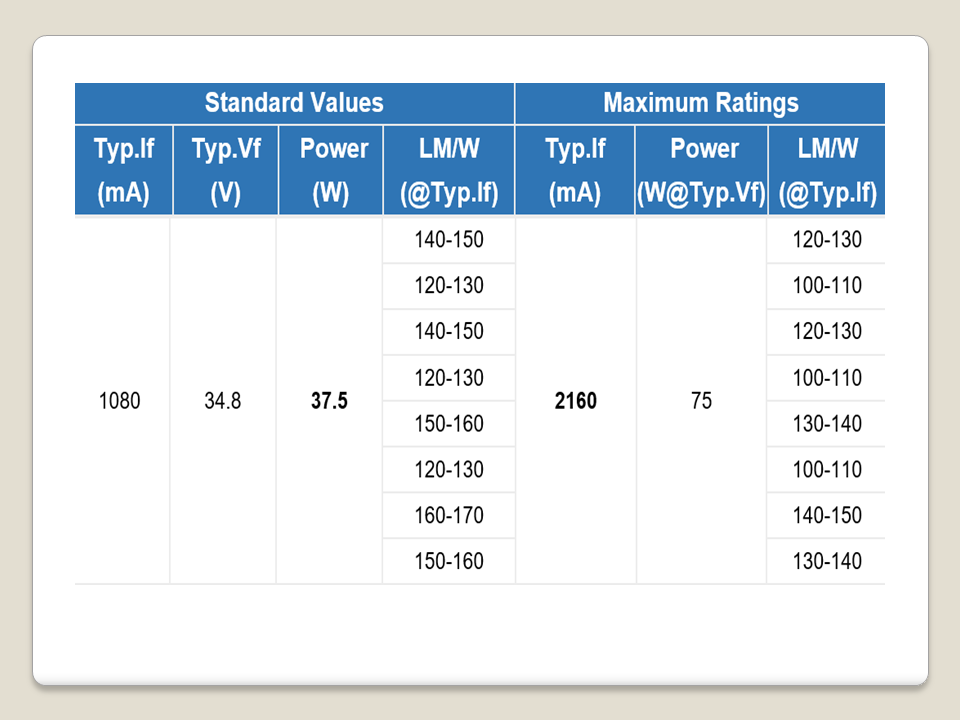This screenshot has height=720, width=960.
Task: Select the bold 37.5 power cell
Action: [329, 402]
